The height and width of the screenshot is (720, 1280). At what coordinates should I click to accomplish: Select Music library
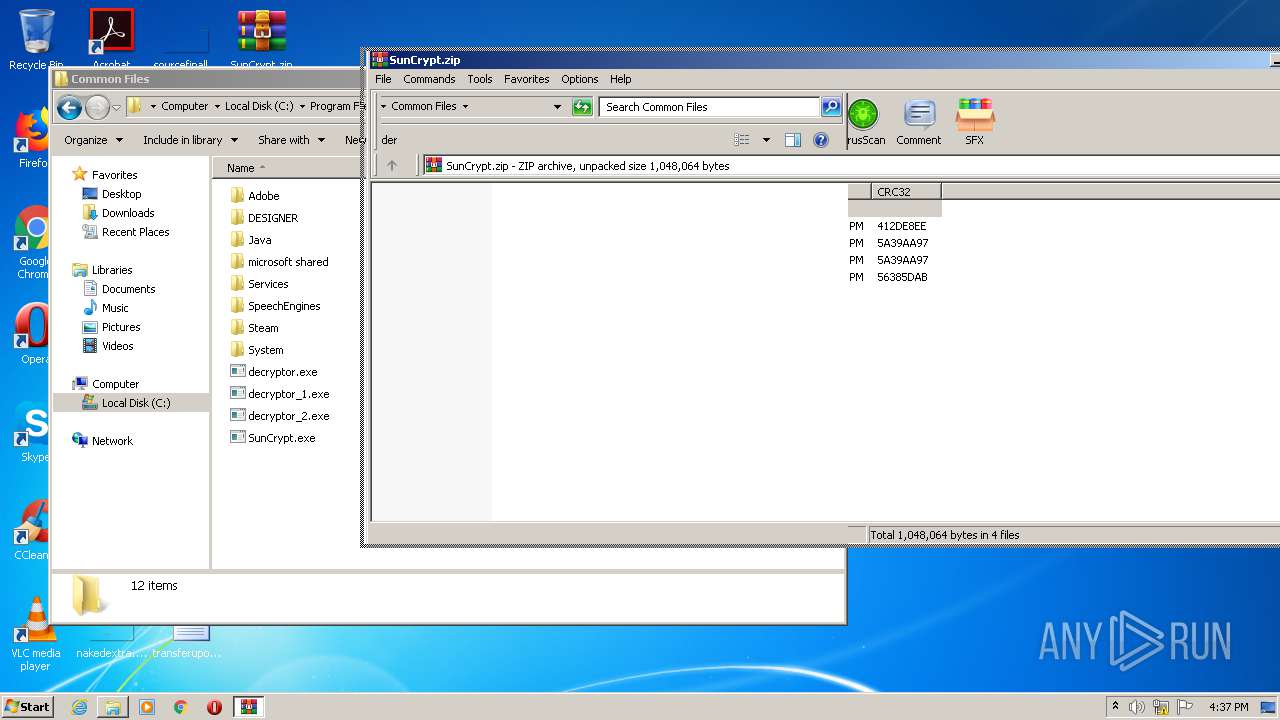point(115,308)
